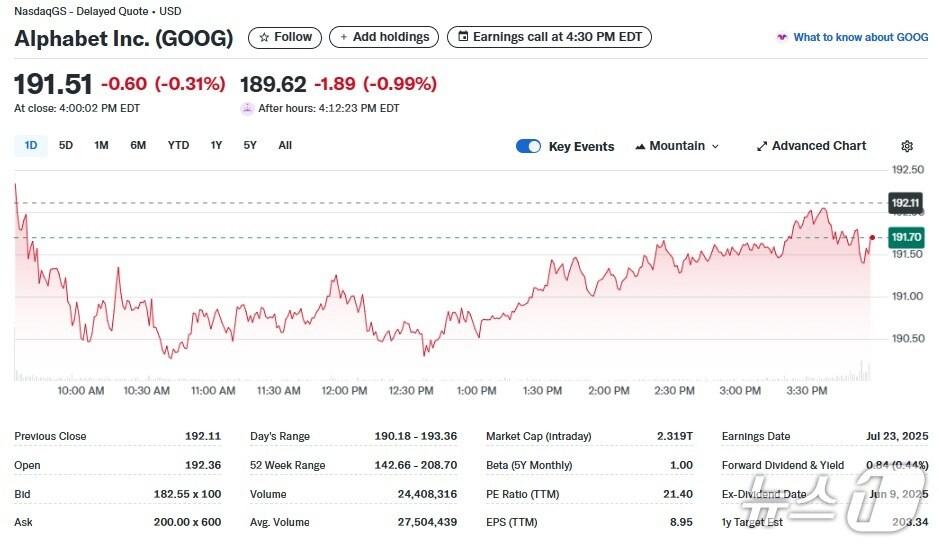Switch to the 5D time range
Image resolution: width=939 pixels, height=546 pixels.
click(x=66, y=145)
